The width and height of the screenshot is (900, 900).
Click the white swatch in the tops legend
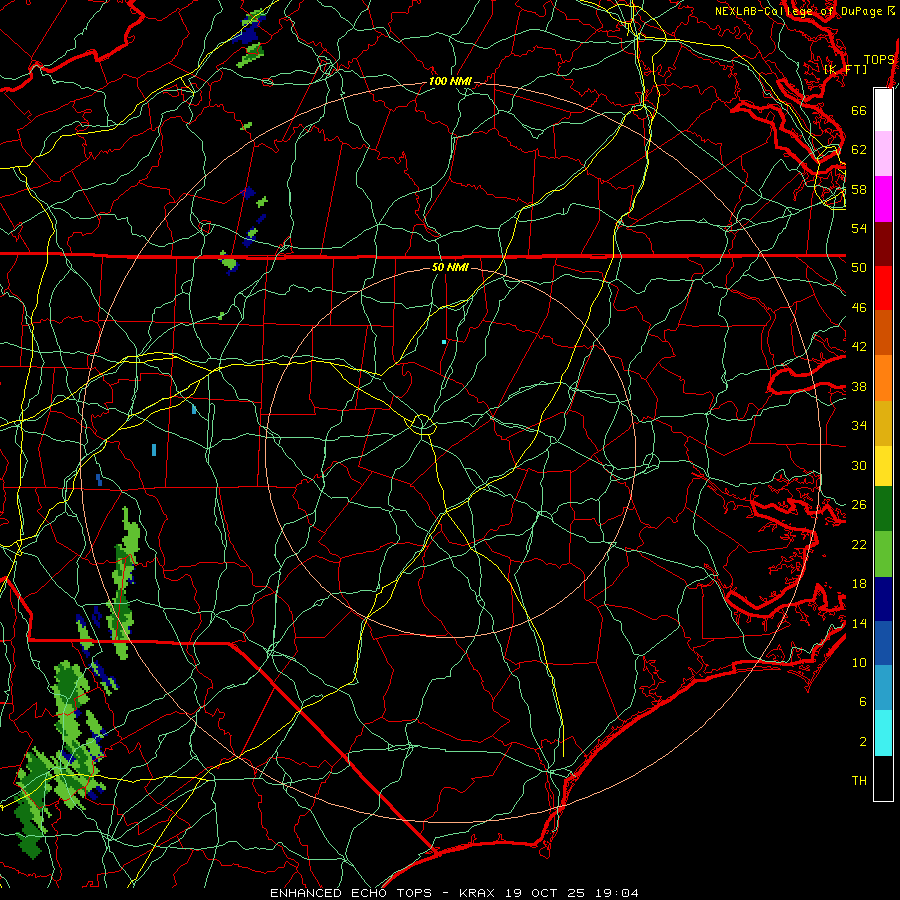[883, 110]
